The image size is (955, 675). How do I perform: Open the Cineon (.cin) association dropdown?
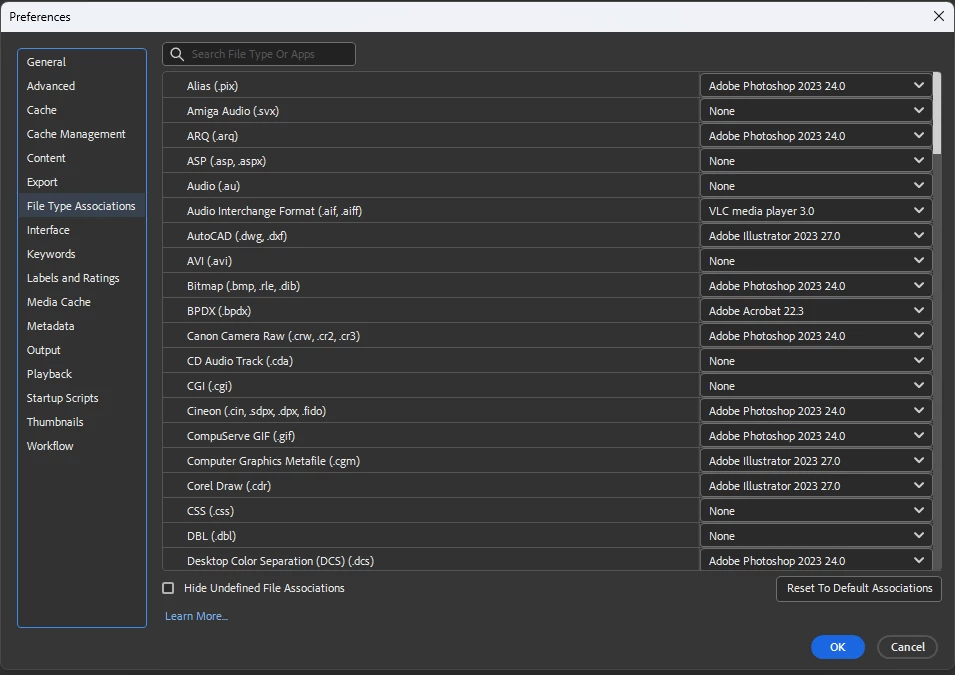(x=816, y=411)
